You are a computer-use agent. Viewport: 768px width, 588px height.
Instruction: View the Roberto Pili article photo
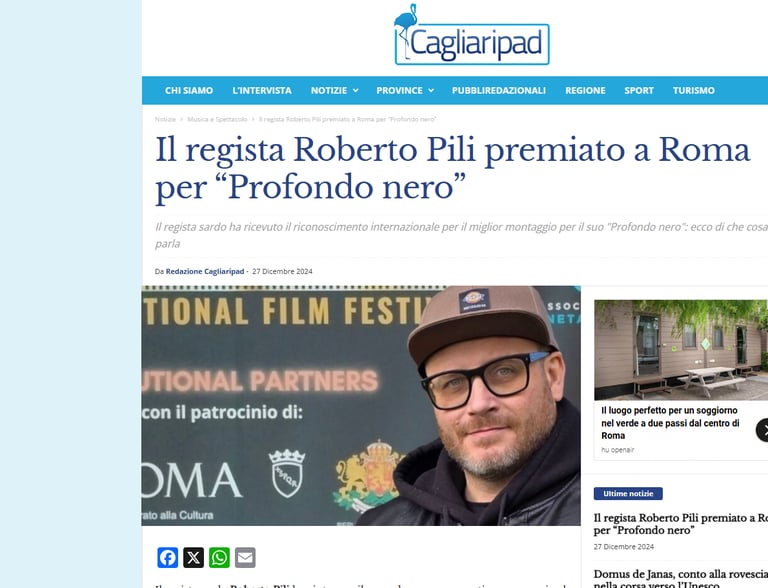click(361, 406)
